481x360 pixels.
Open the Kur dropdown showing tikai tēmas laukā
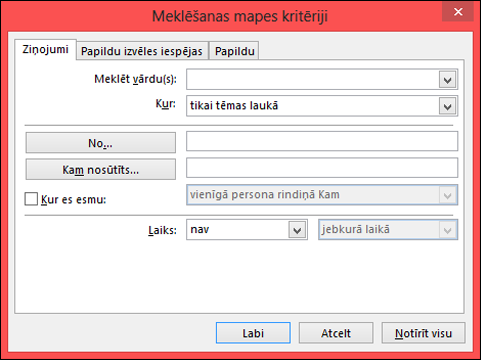[x=322, y=106]
